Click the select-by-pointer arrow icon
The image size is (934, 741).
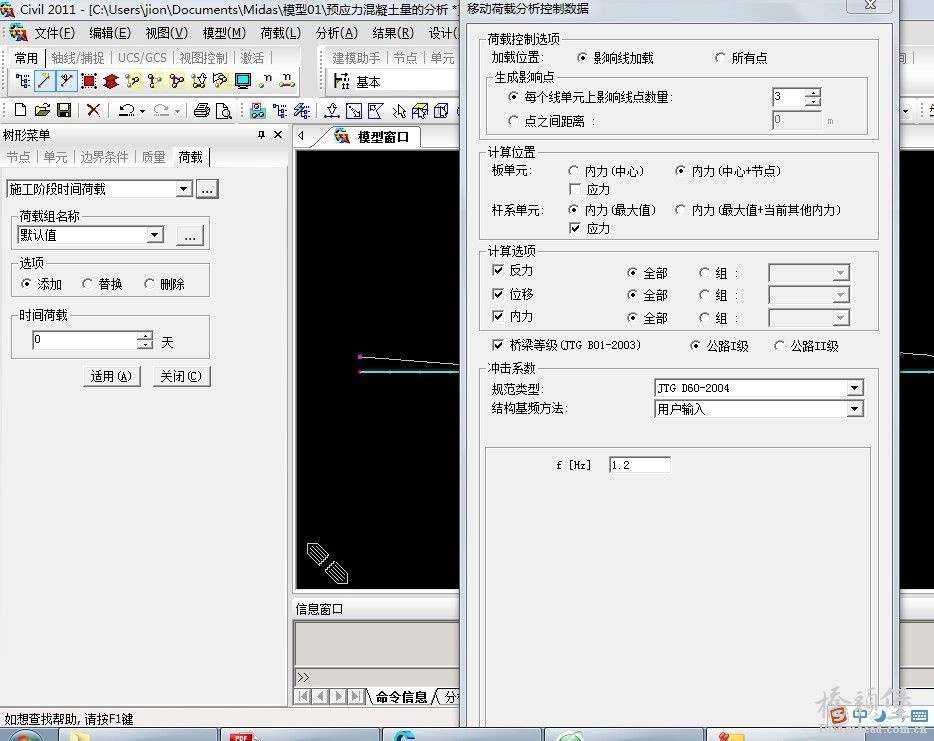pos(398,110)
